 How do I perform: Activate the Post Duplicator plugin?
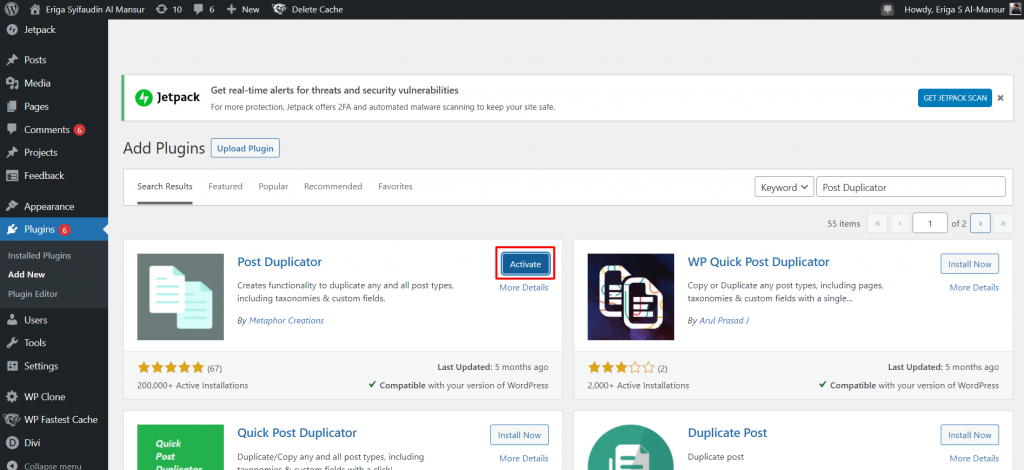point(525,264)
